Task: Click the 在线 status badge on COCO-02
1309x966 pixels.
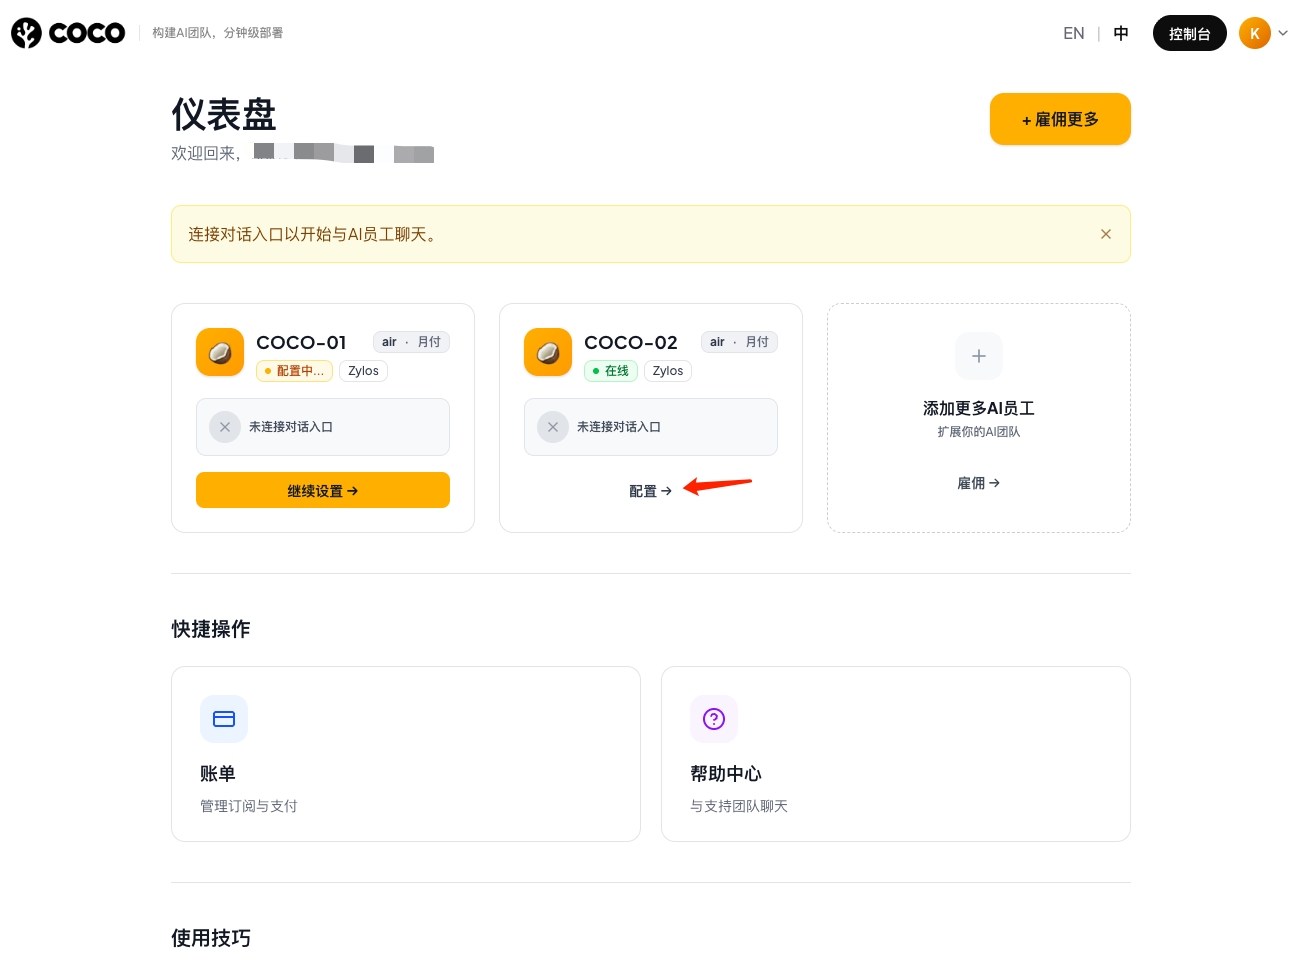Action: (611, 370)
